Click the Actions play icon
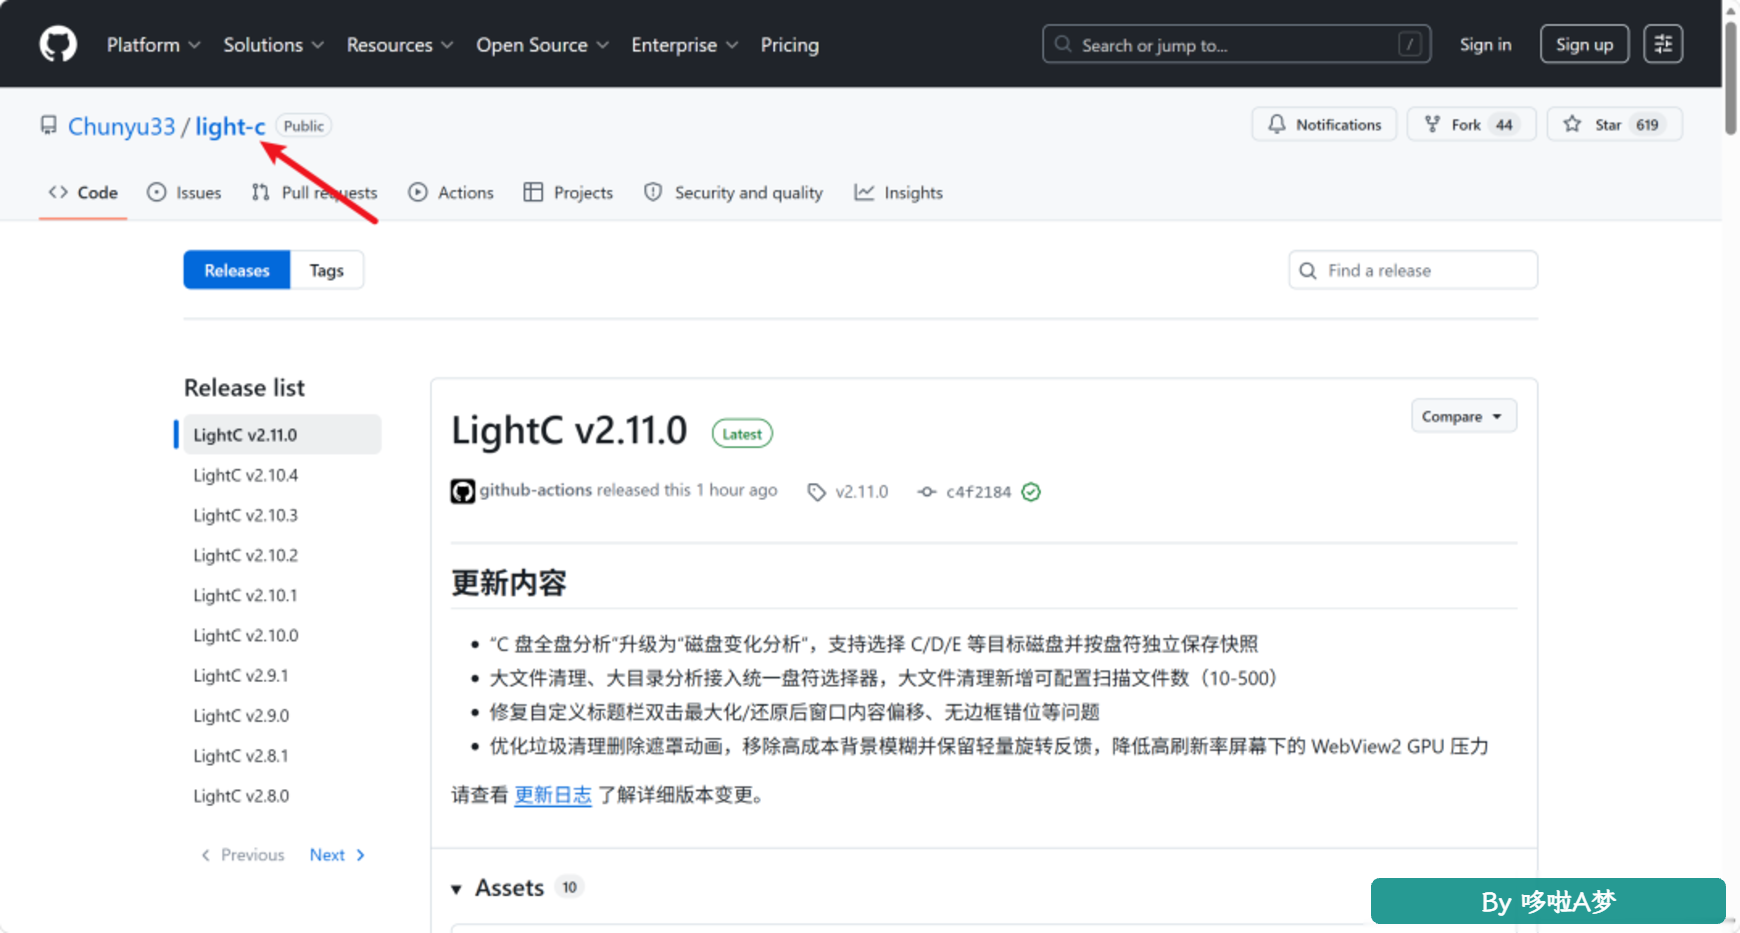This screenshot has height=933, width=1740. click(418, 192)
